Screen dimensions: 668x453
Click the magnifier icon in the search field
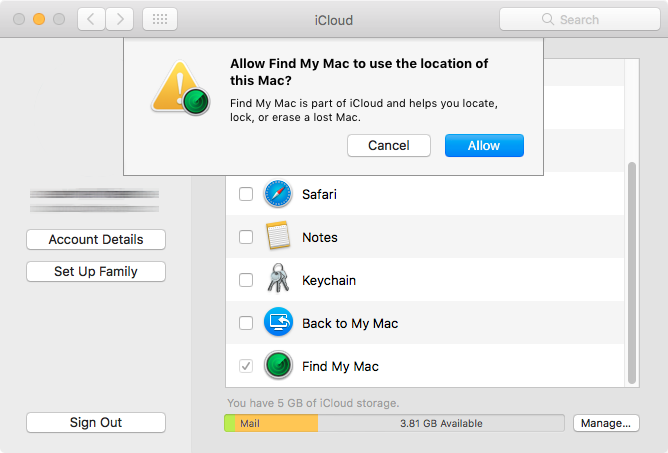547,19
